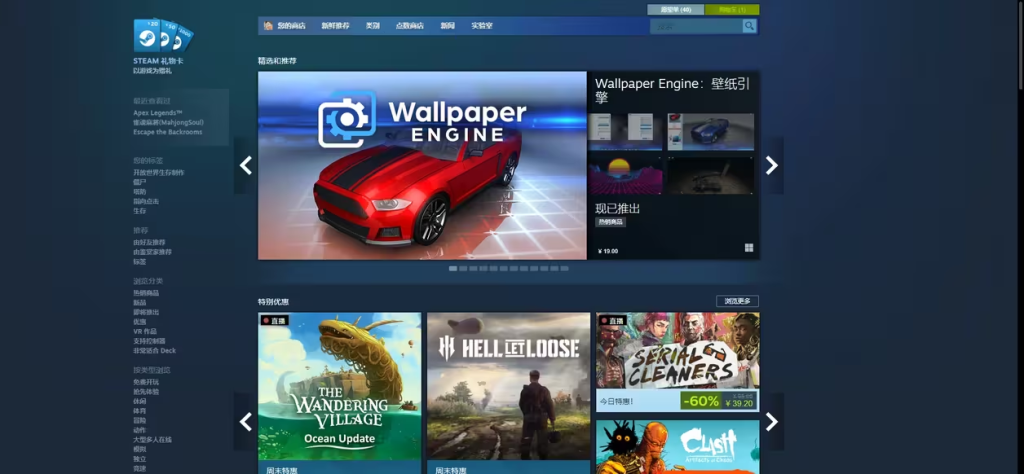
Task: Open 类别 menu
Action: pos(372,26)
